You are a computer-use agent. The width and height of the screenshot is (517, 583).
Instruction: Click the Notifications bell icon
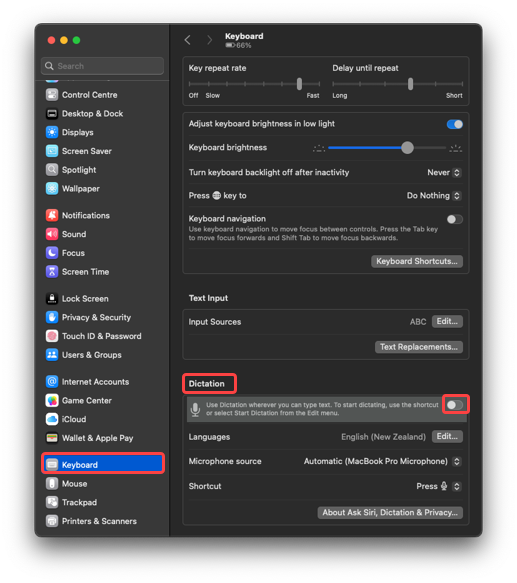tap(52, 215)
